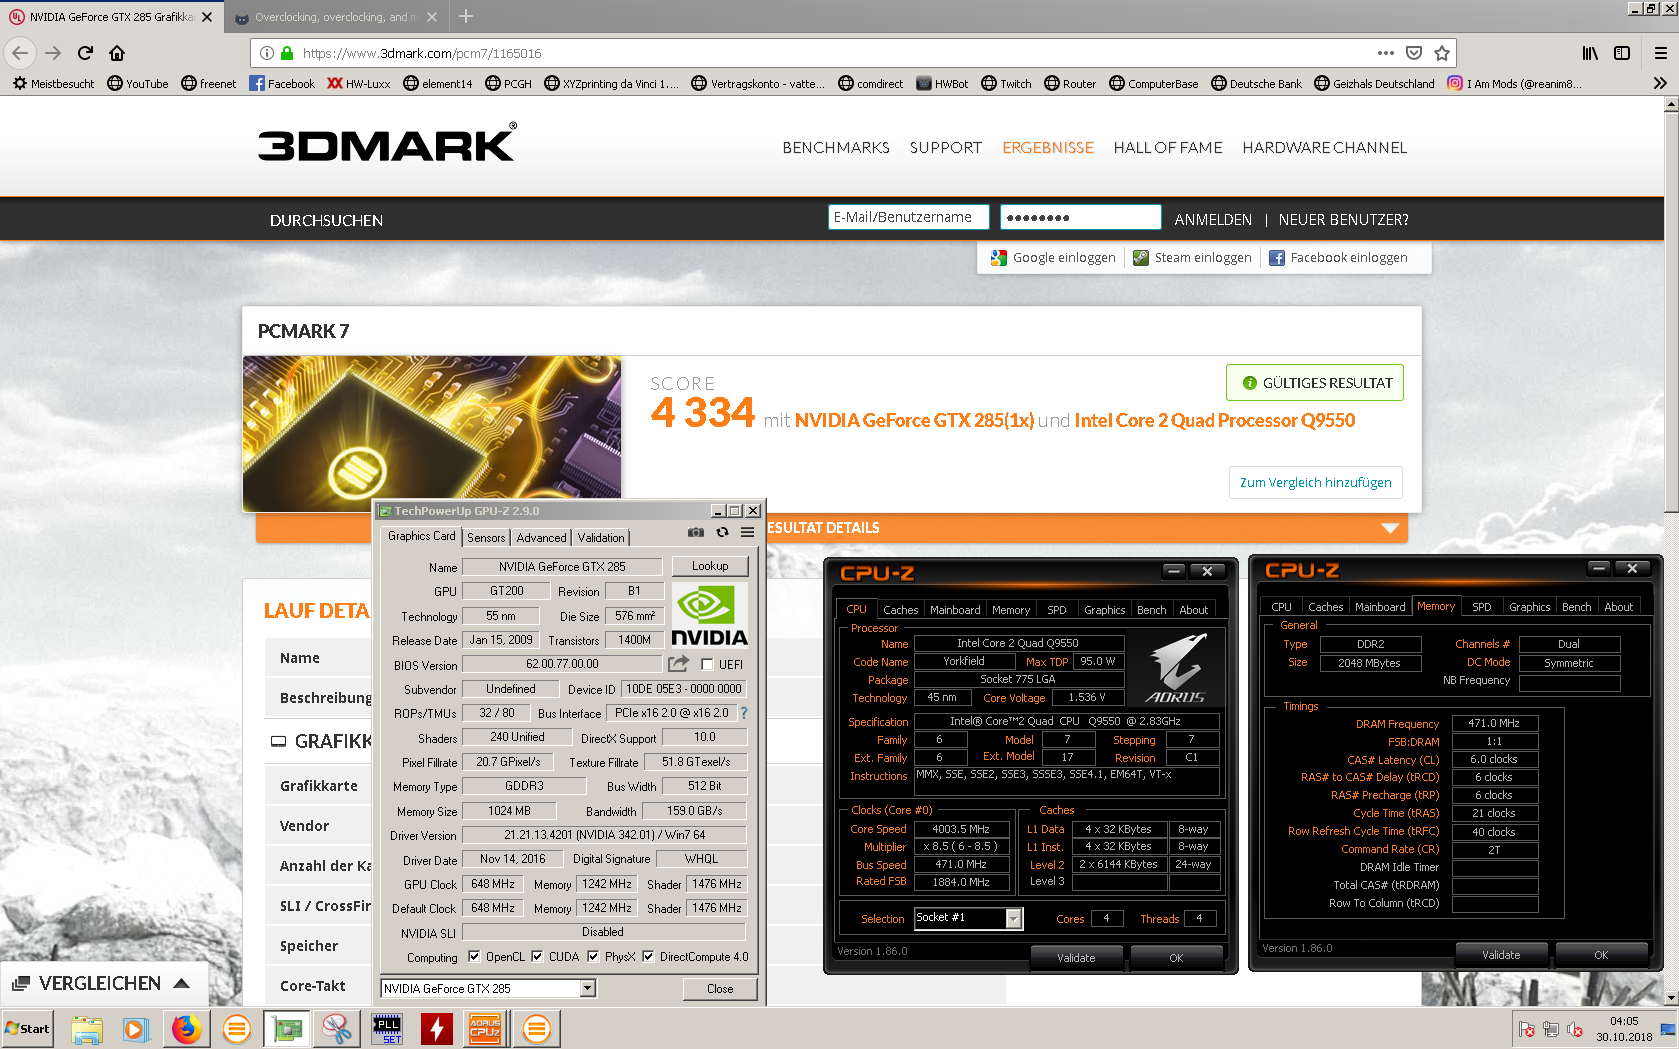Toggle CUDA checkbox in GPU-Z
The width and height of the screenshot is (1679, 1049).
pyautogui.click(x=537, y=956)
